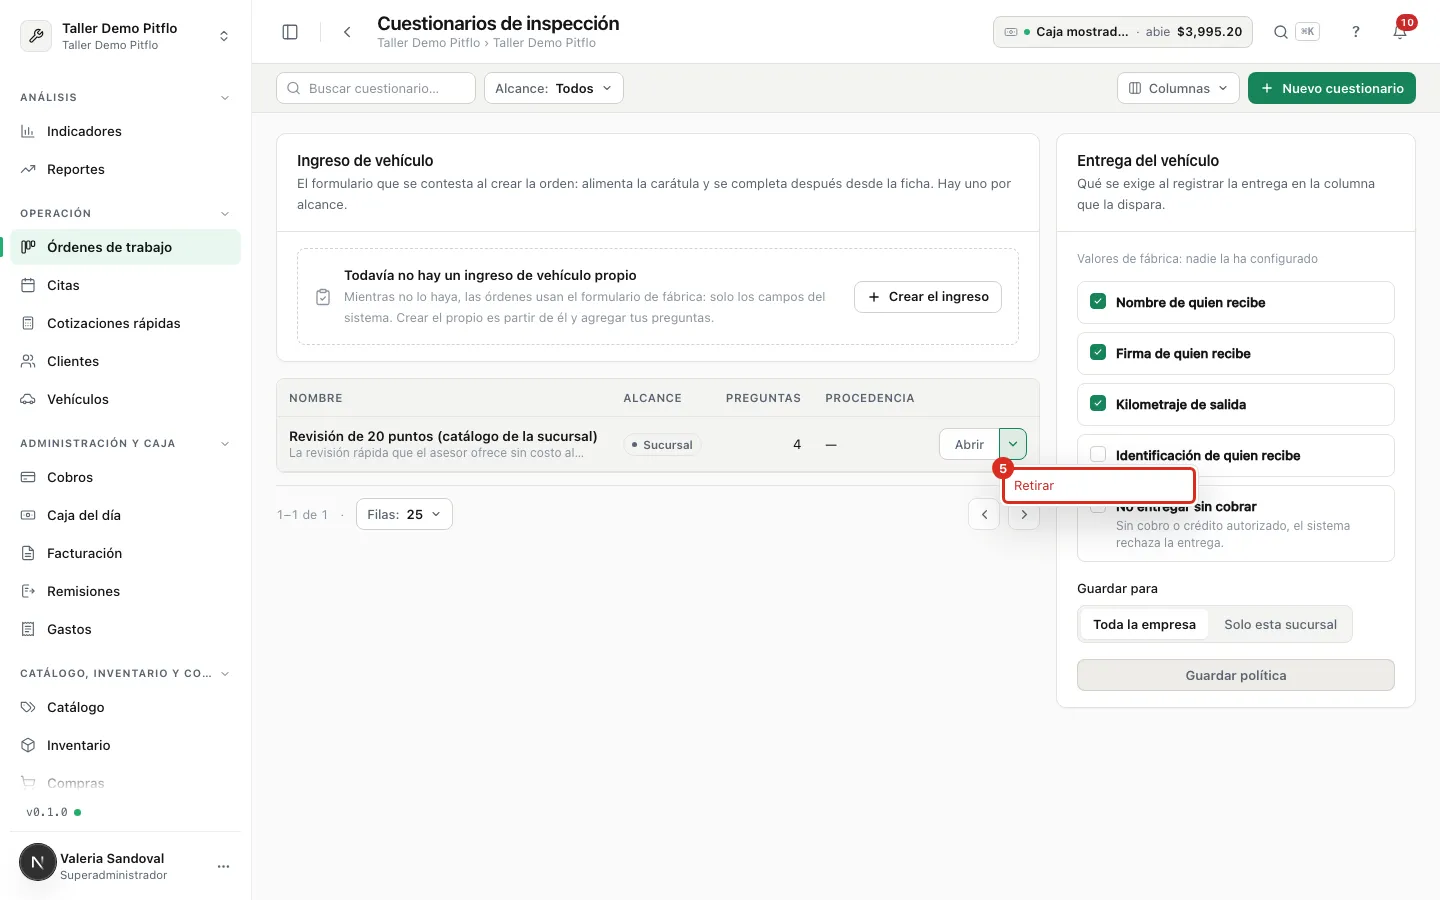Collapse the Análisis sidebar group
This screenshot has width=1440, height=900.
225,98
